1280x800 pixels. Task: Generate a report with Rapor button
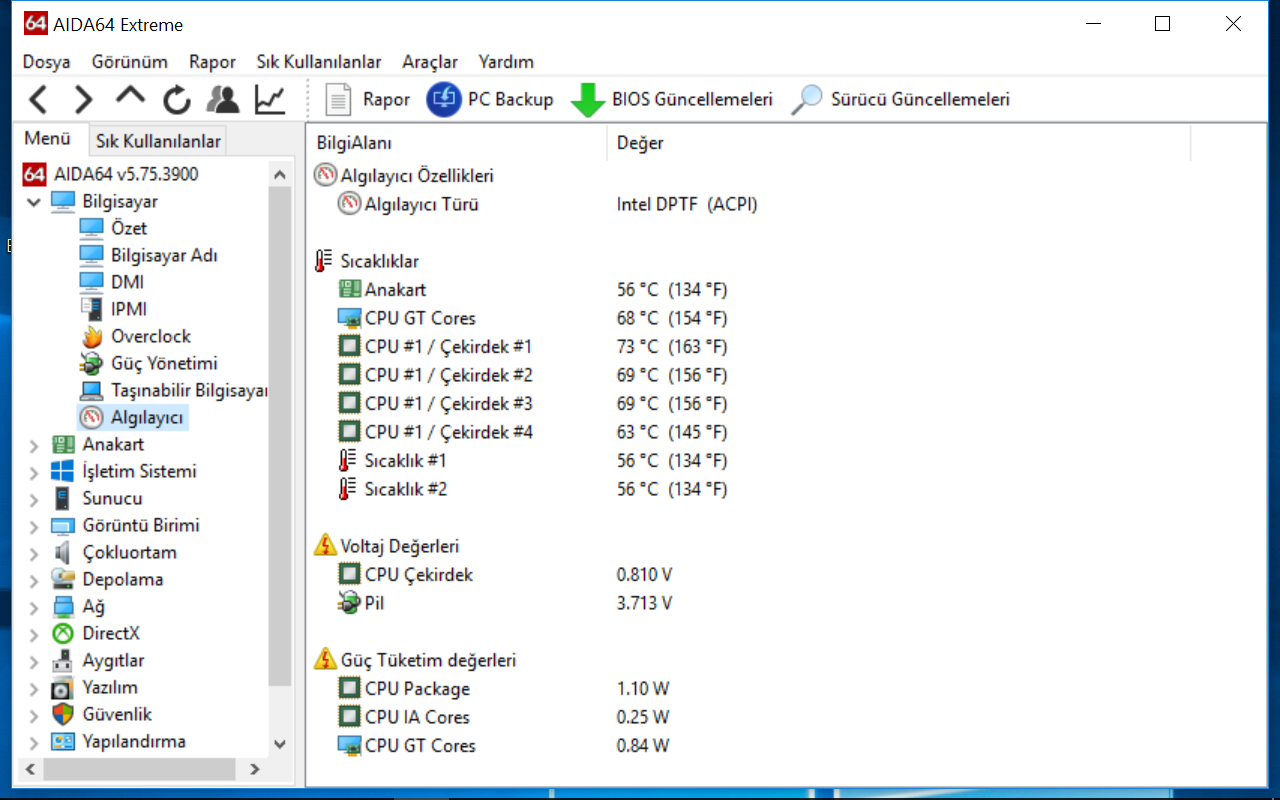[367, 99]
